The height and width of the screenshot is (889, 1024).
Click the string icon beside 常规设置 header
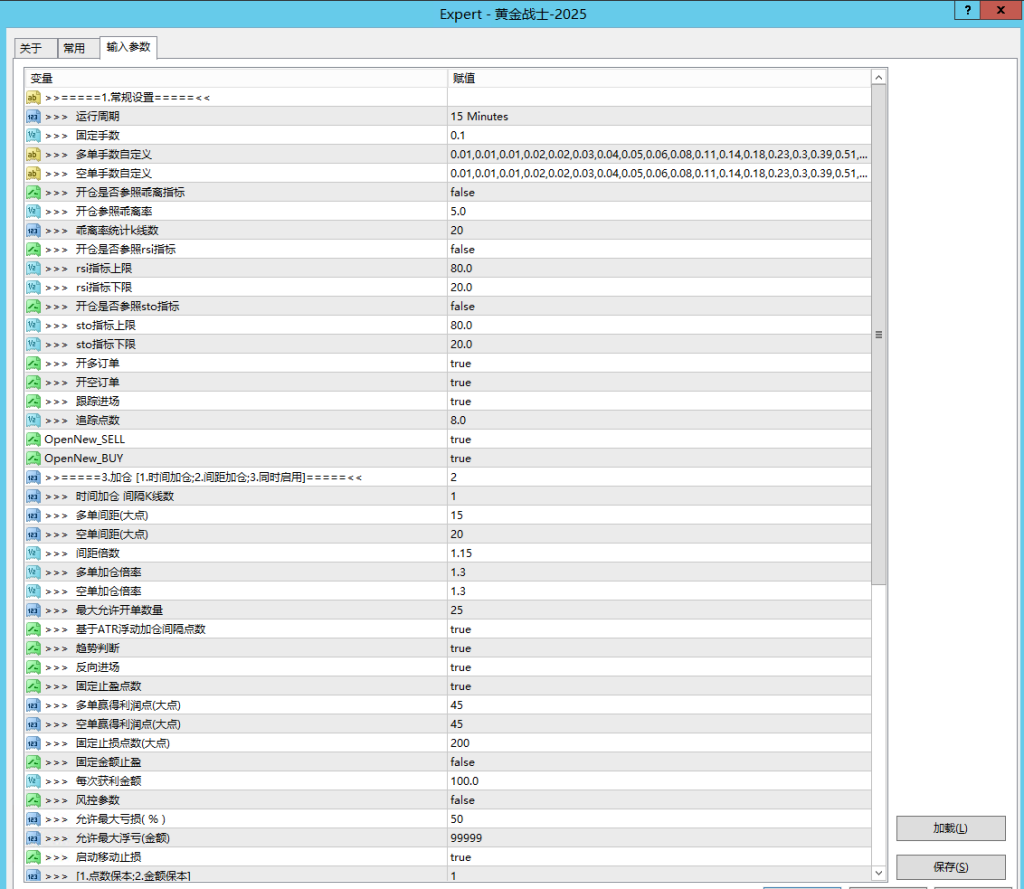31,97
